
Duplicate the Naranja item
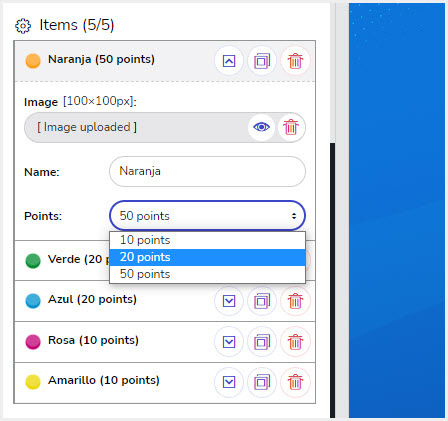coord(262,61)
